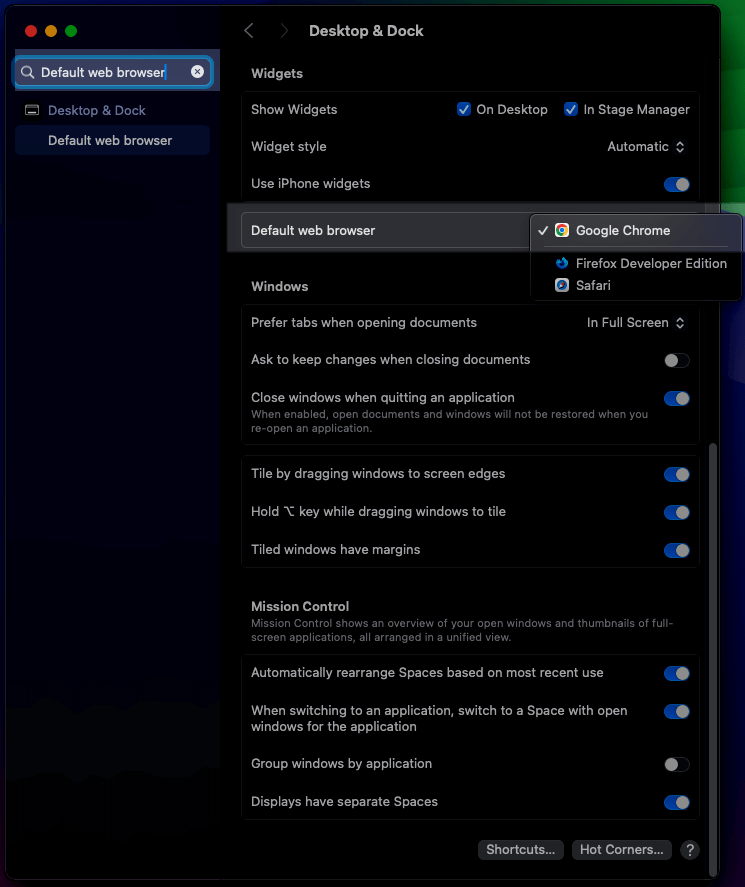Choose Firefox Developer Edition as default browser
745x887 pixels.
point(636,263)
